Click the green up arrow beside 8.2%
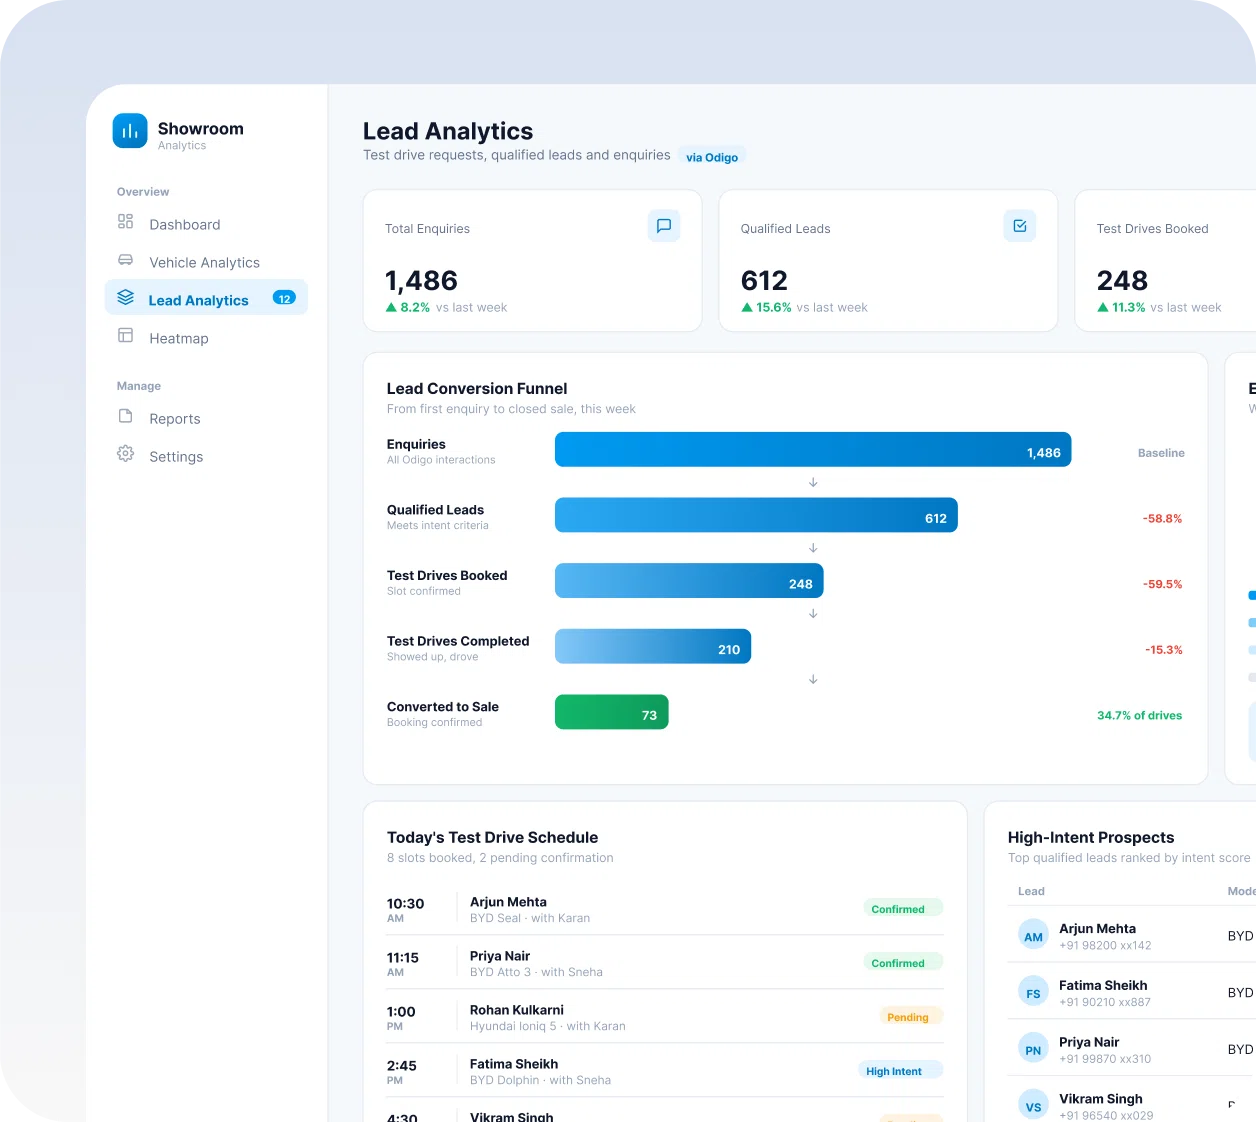The width and height of the screenshot is (1256, 1122). pos(391,307)
